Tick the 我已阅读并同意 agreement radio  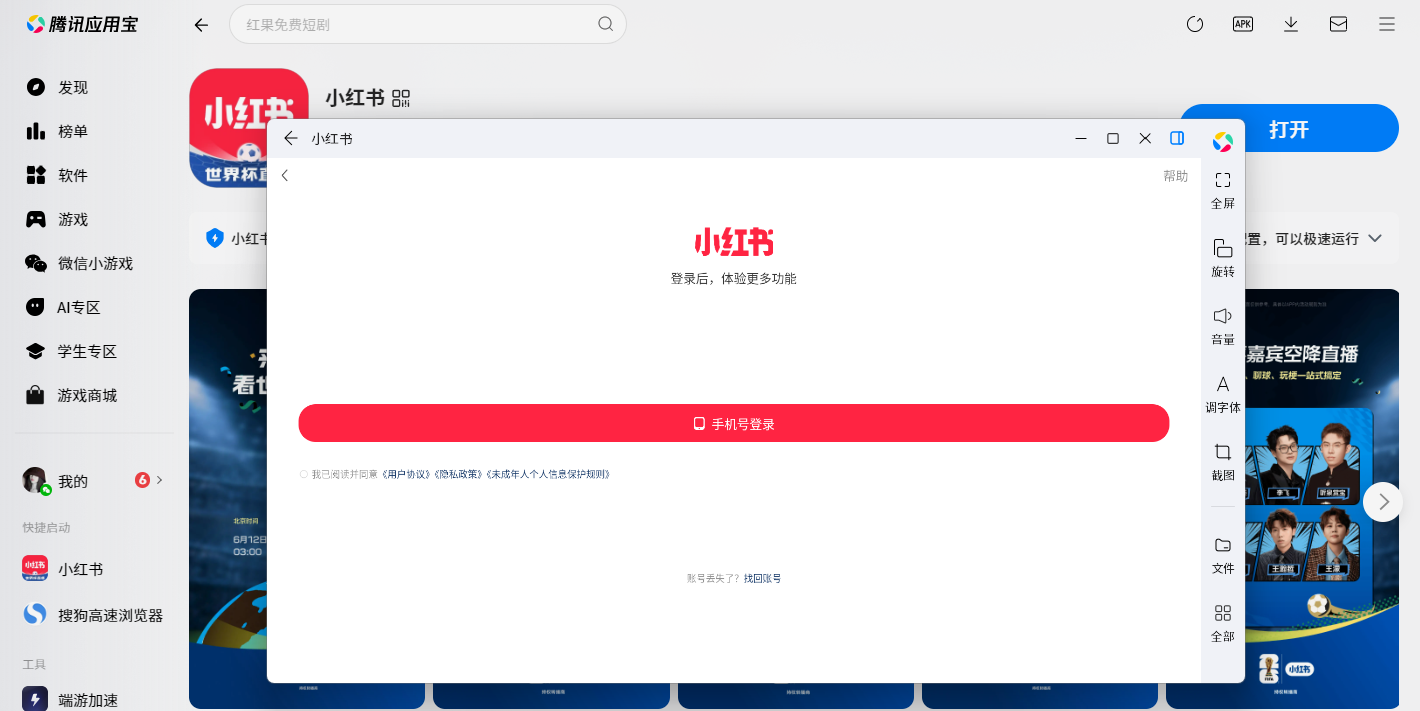304,474
